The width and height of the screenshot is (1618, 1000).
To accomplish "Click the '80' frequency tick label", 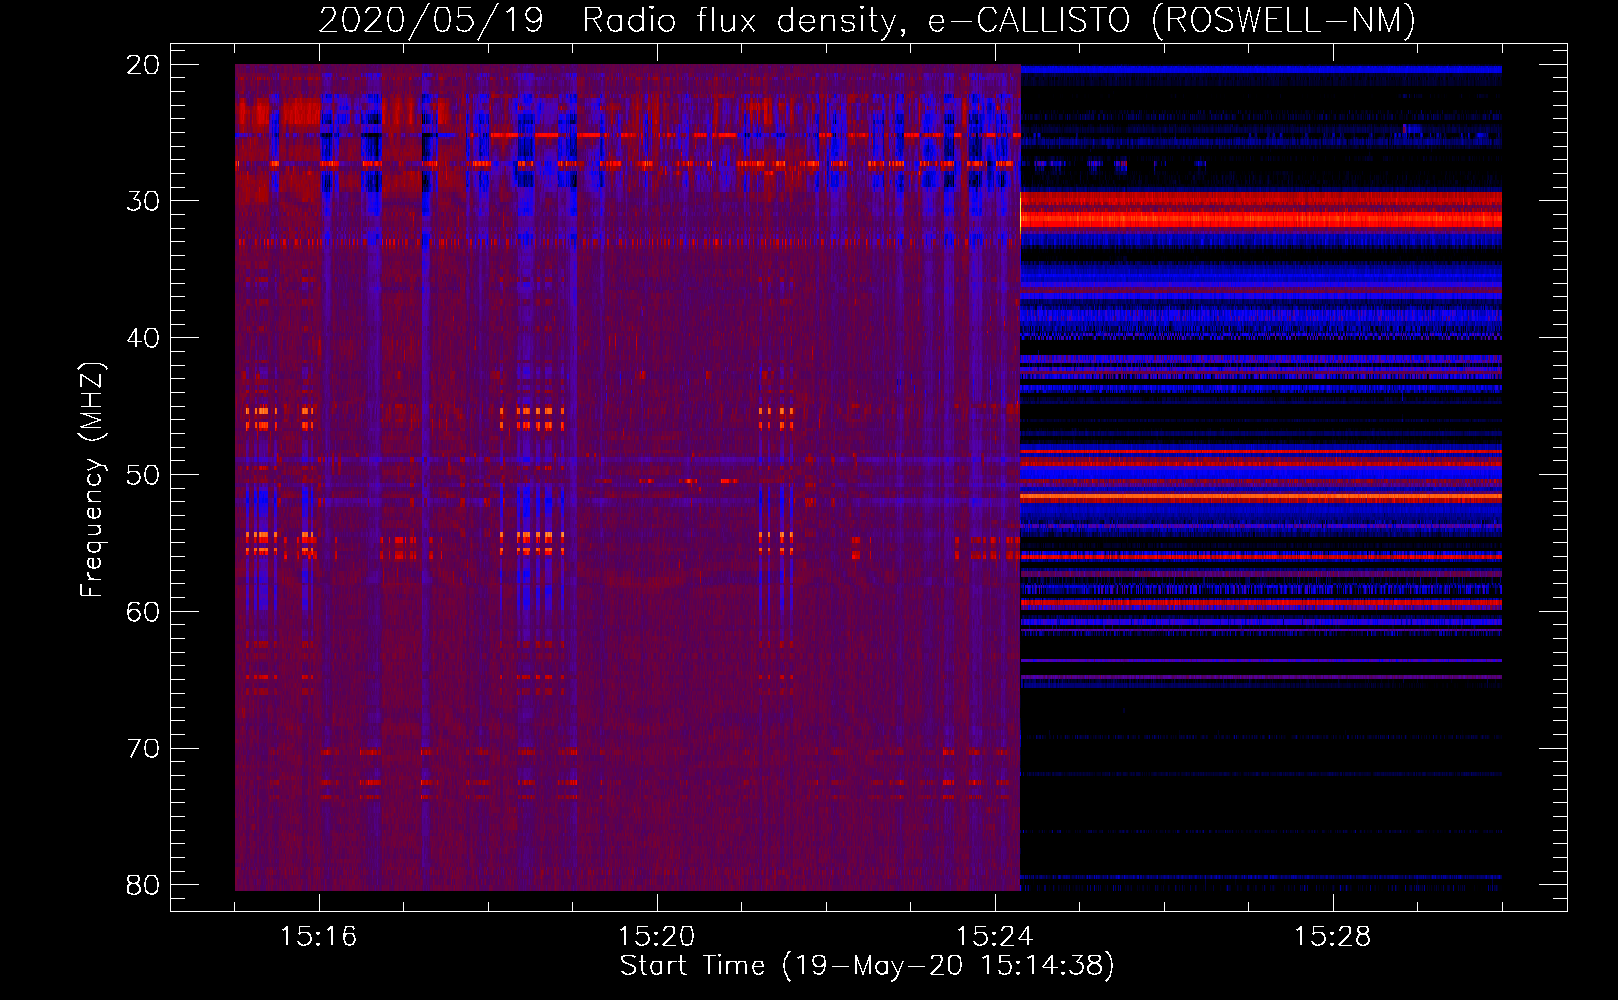I will (143, 885).
